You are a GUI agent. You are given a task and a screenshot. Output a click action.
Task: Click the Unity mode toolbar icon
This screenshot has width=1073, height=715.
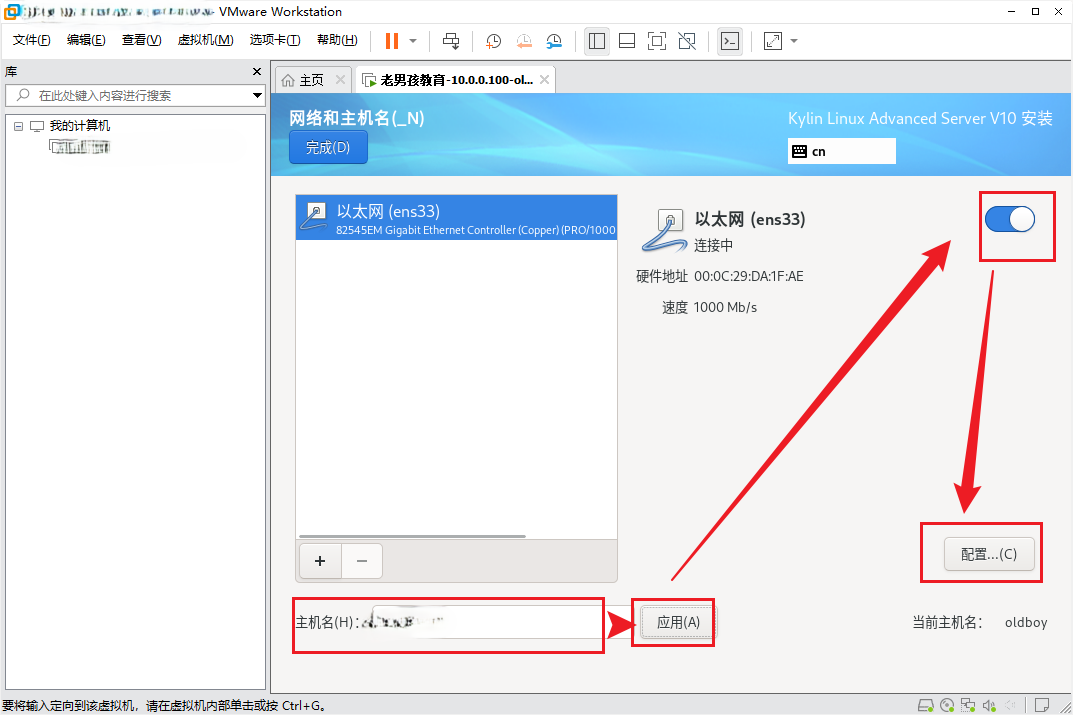coord(687,41)
